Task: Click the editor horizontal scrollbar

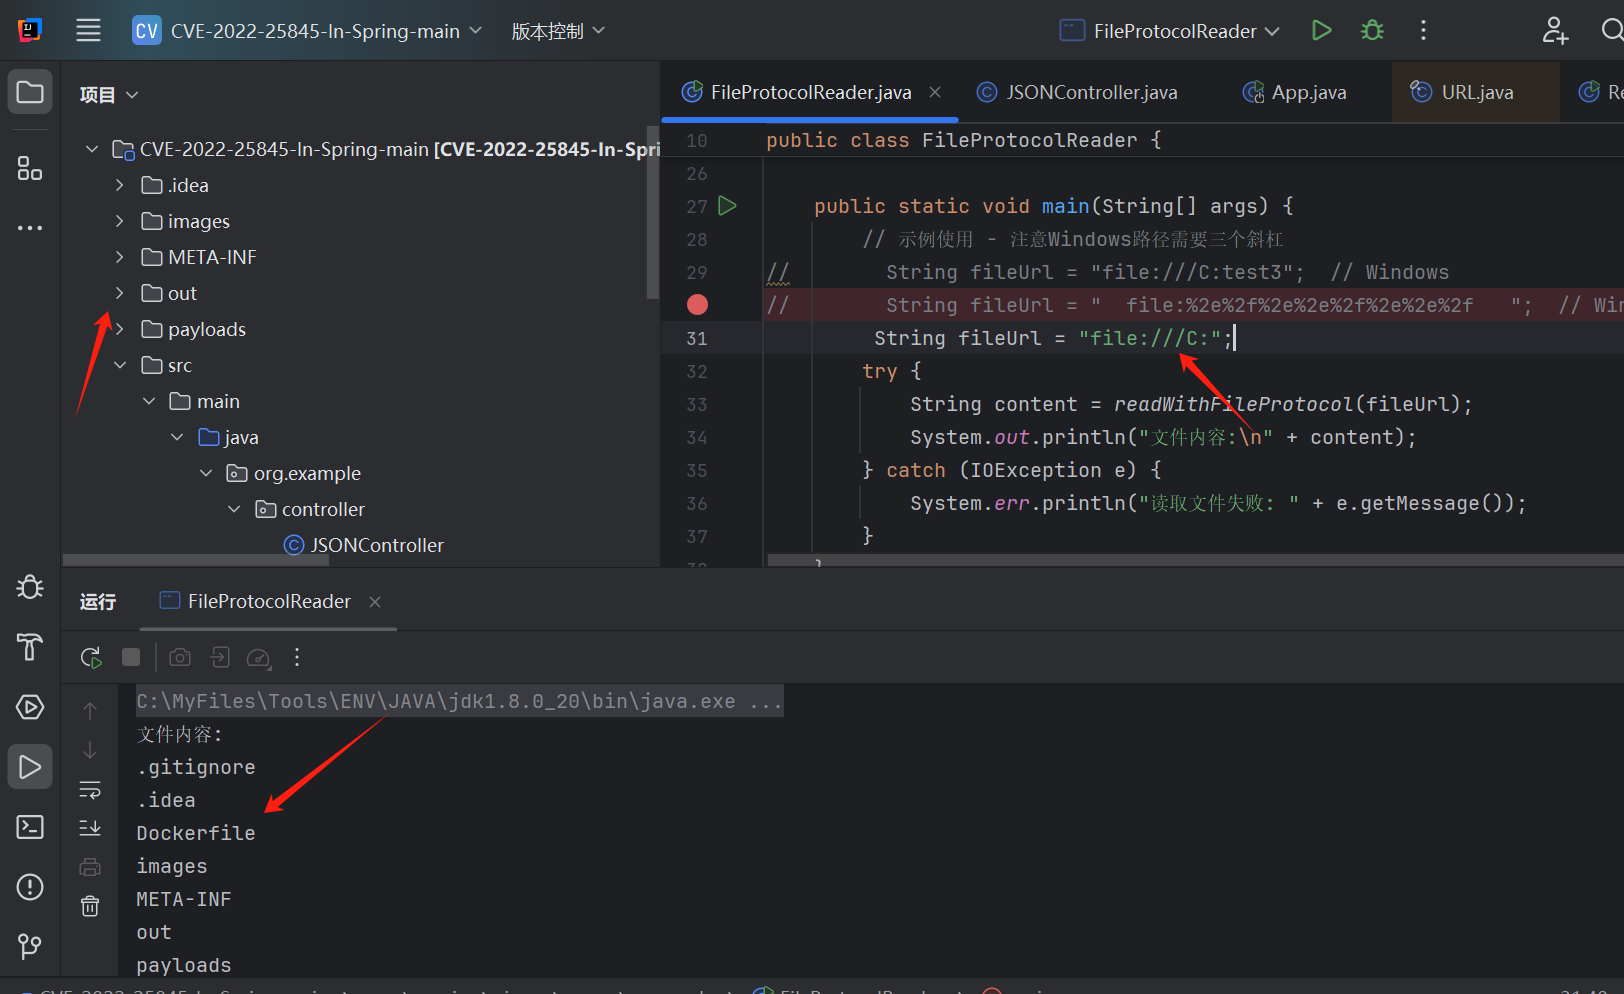Action: [1195, 560]
